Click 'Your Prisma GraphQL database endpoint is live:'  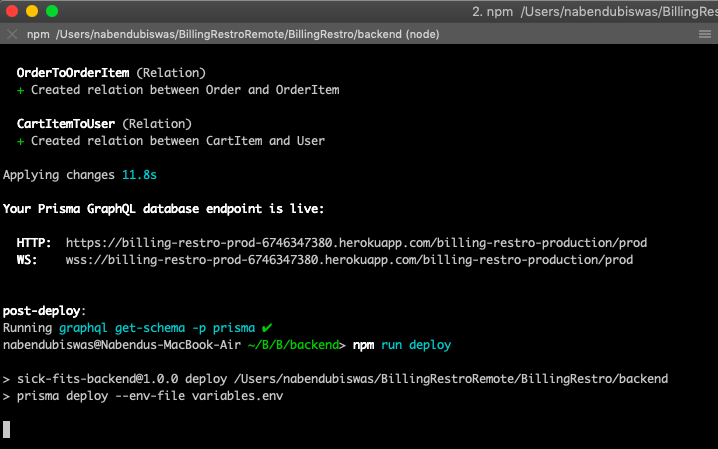point(163,209)
